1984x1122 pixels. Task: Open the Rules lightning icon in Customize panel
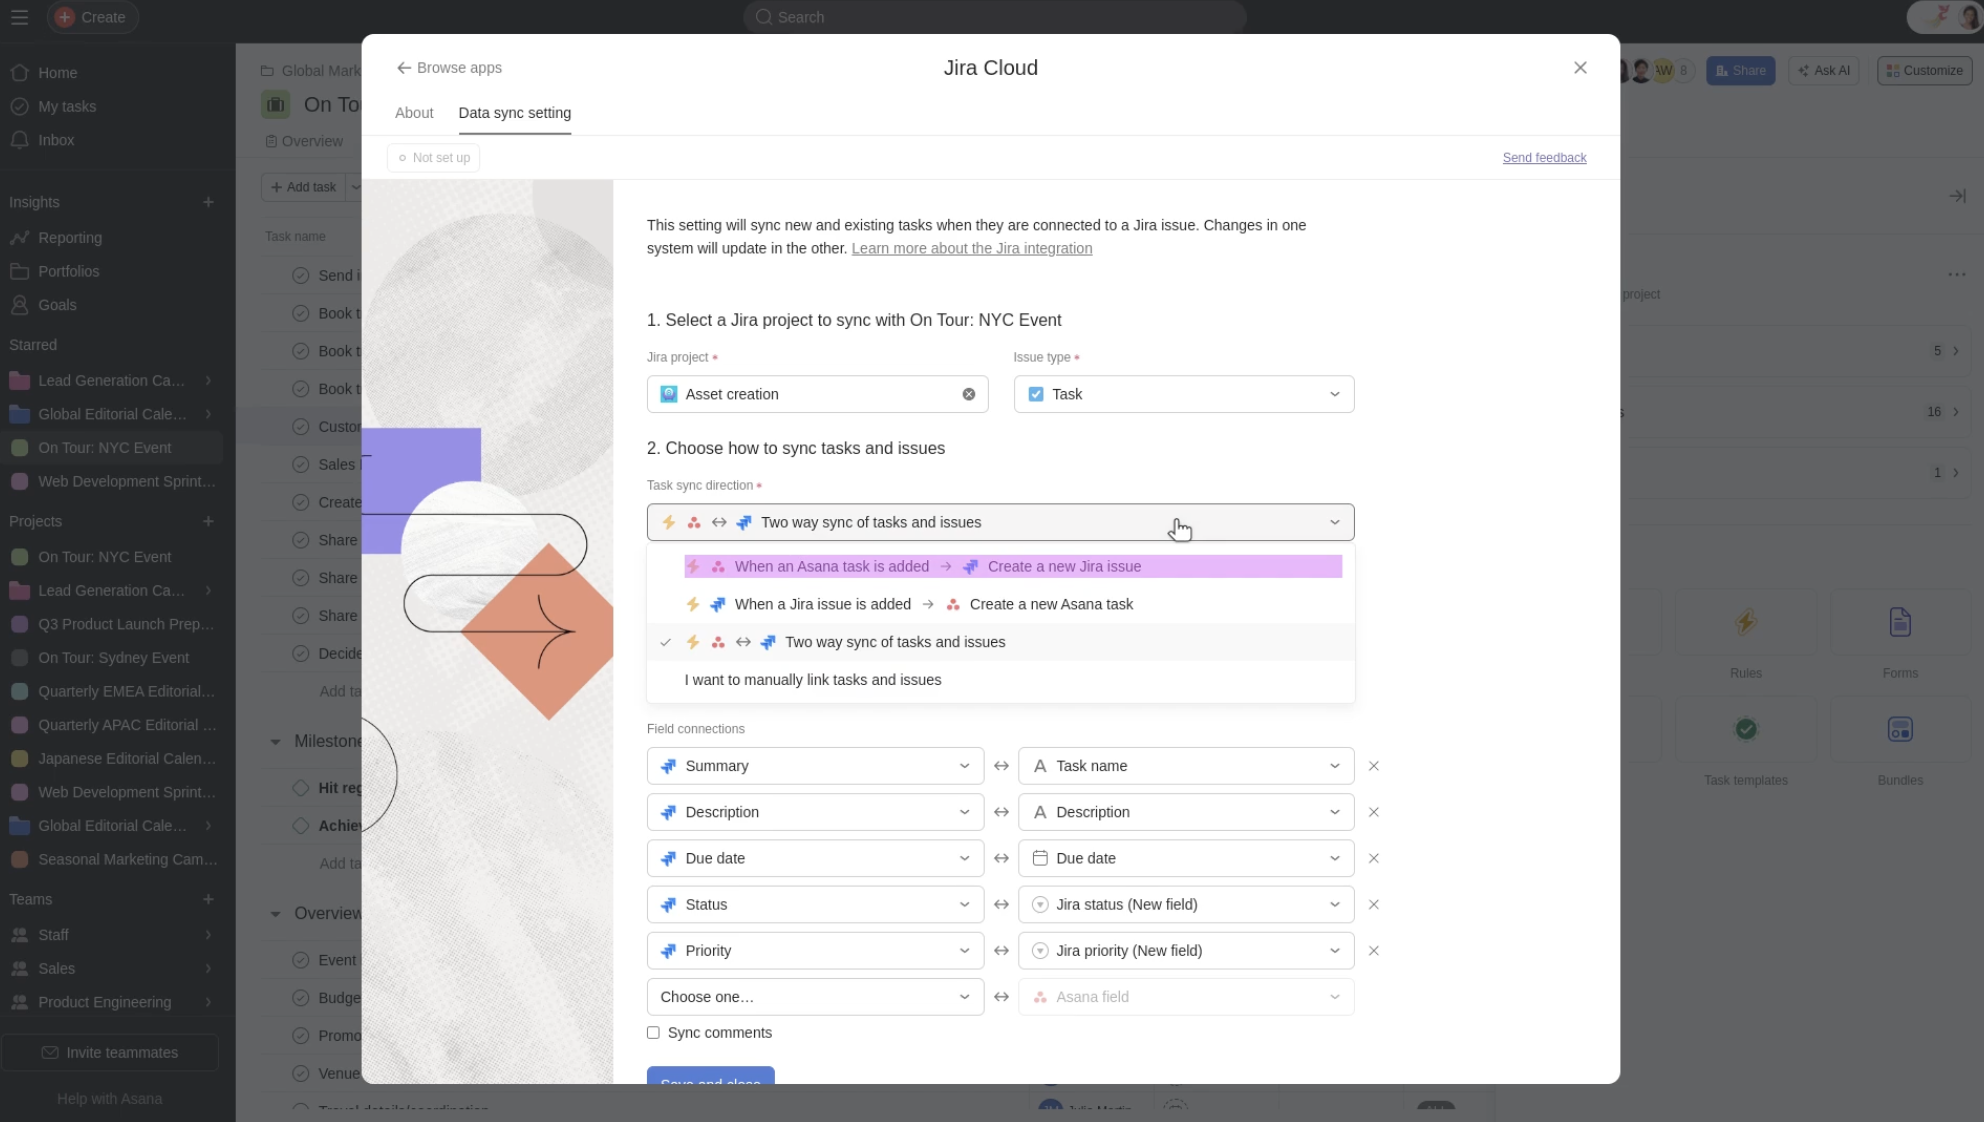[x=1745, y=623]
